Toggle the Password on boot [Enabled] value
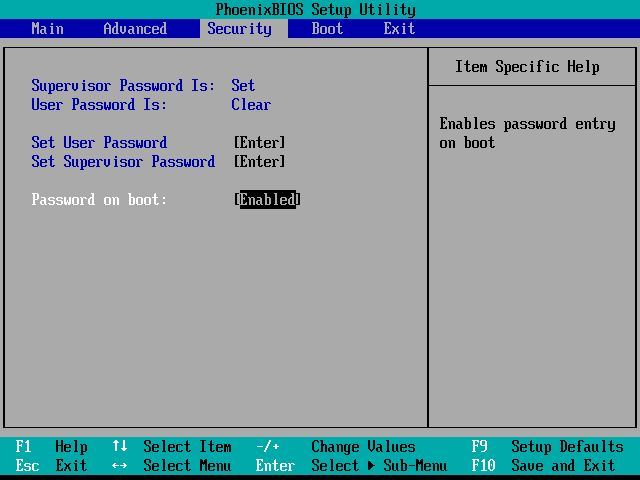640x480 pixels. pos(267,200)
